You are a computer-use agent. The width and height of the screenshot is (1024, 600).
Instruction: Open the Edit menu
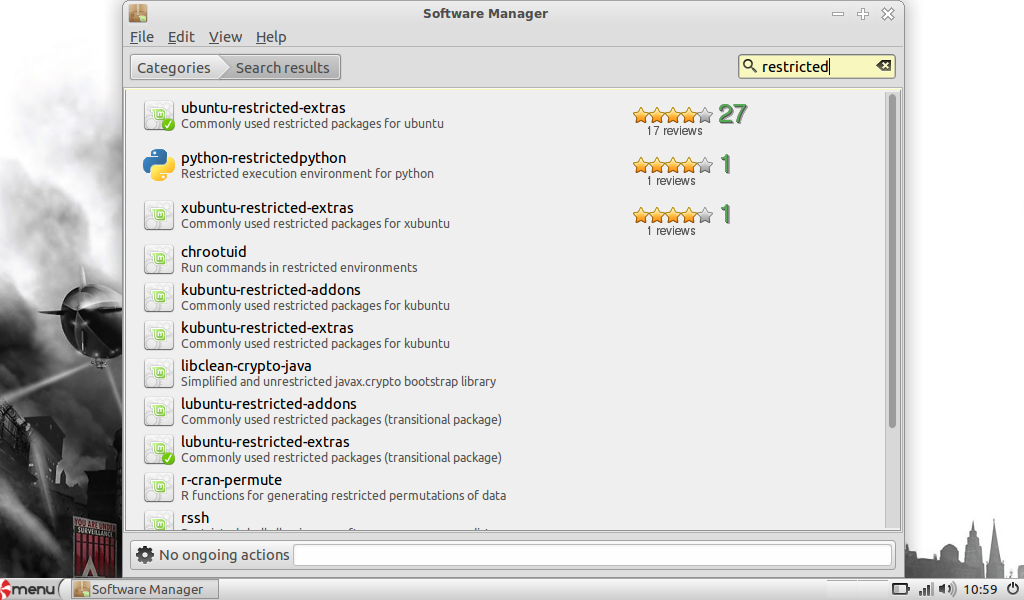click(x=181, y=37)
